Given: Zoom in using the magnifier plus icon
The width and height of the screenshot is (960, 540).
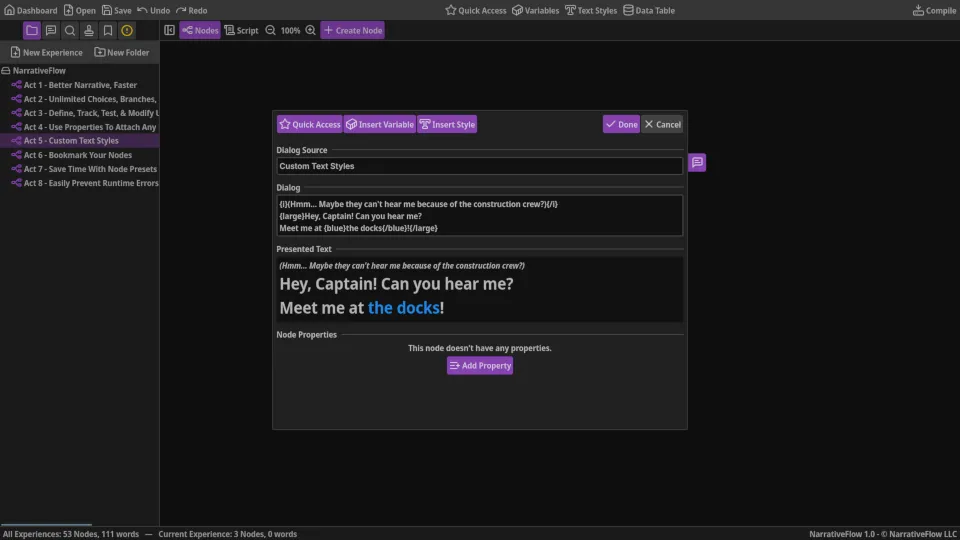Looking at the screenshot, I should (310, 31).
